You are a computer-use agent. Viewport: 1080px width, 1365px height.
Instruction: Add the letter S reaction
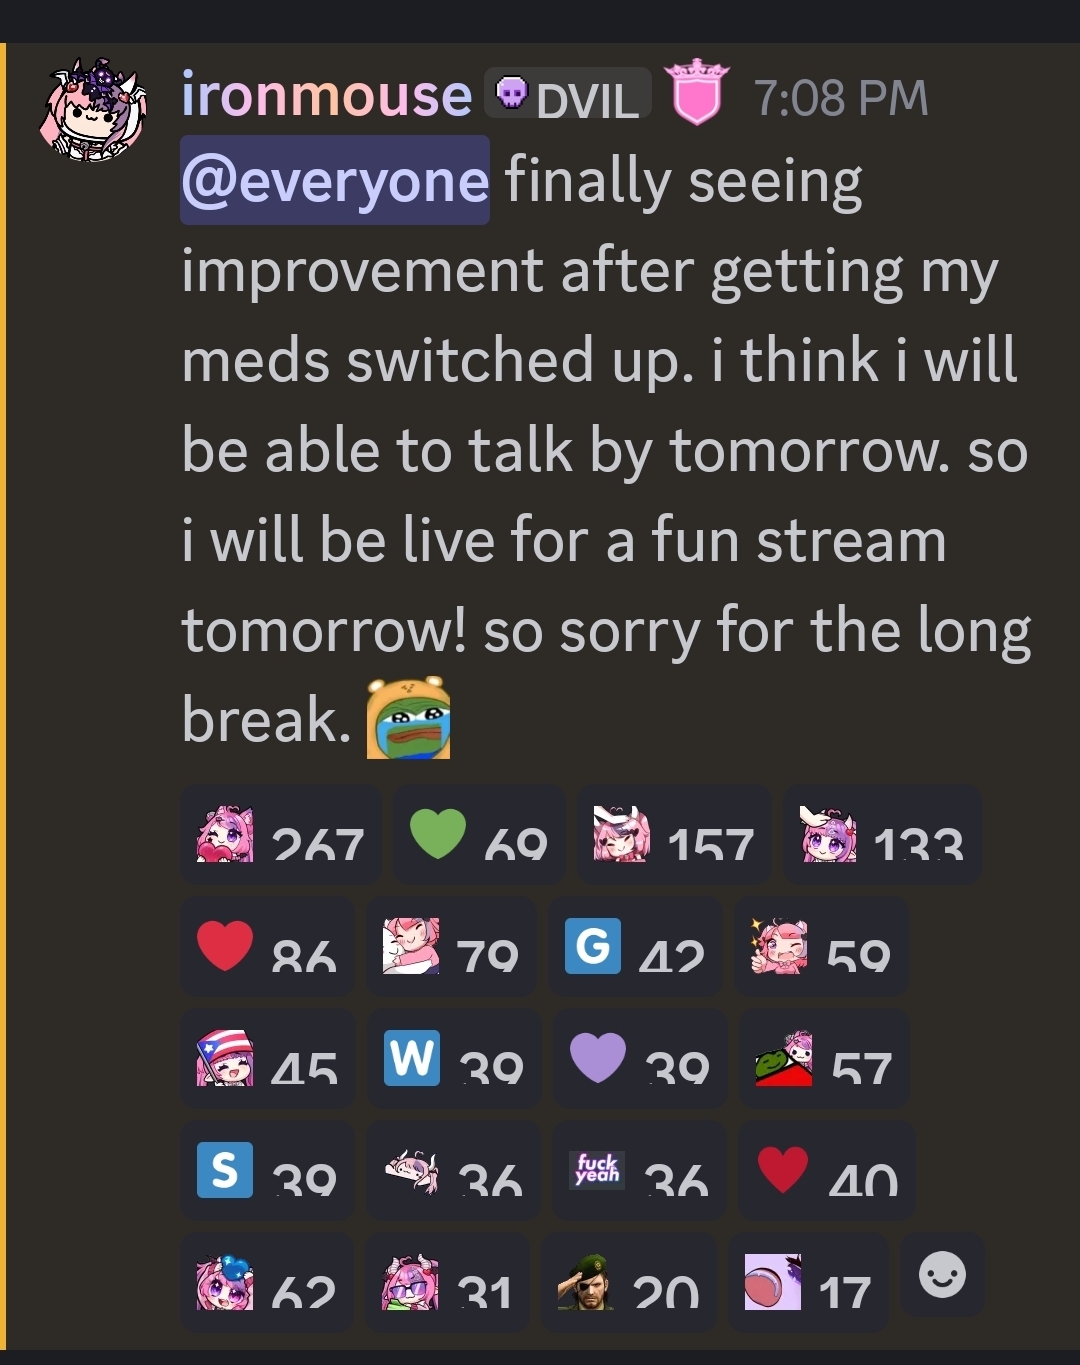[267, 1170]
